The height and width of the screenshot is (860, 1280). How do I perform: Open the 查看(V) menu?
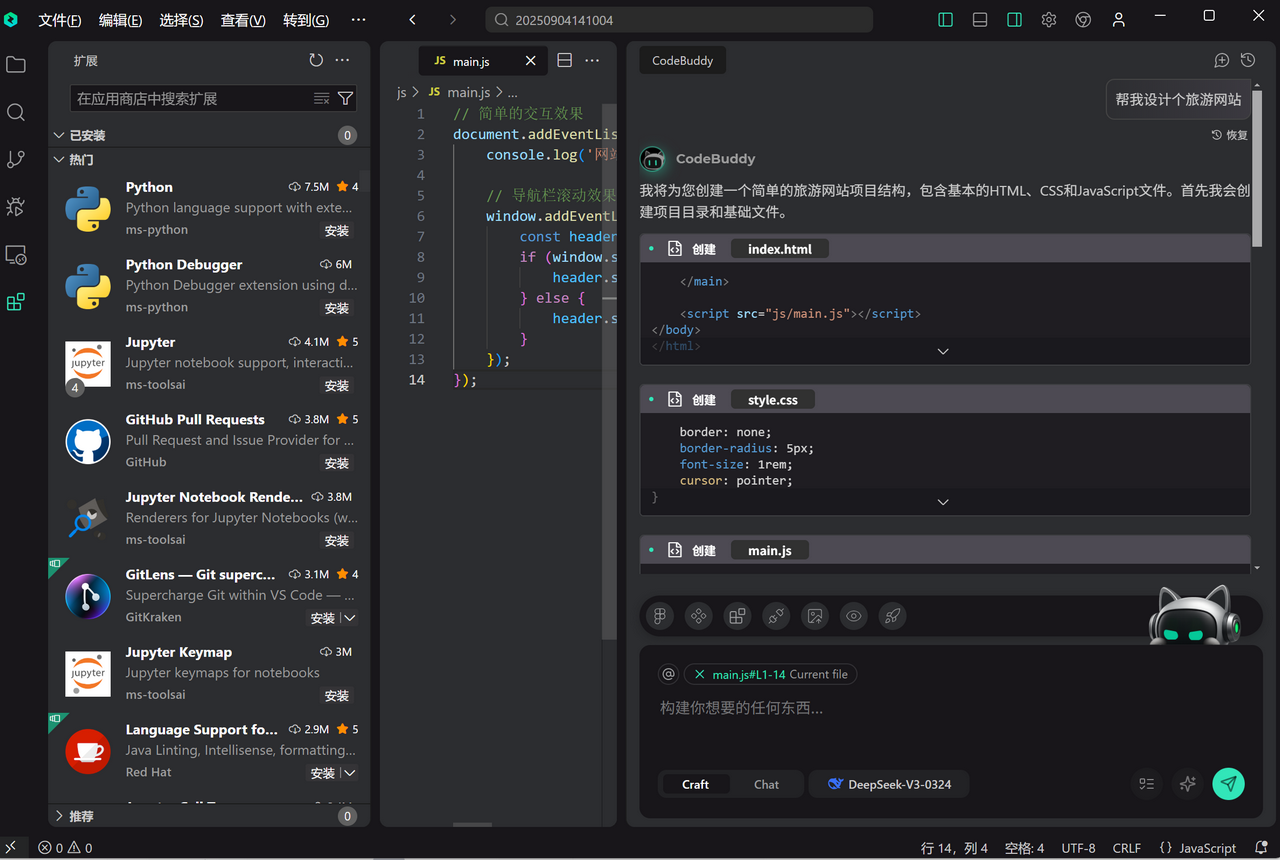click(243, 20)
